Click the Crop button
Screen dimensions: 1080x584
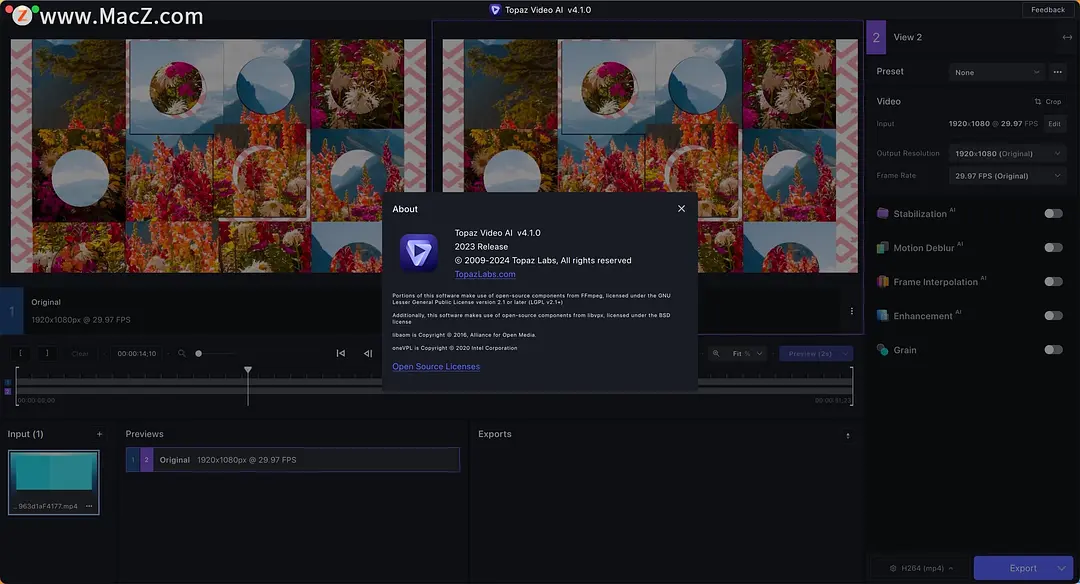point(1048,101)
